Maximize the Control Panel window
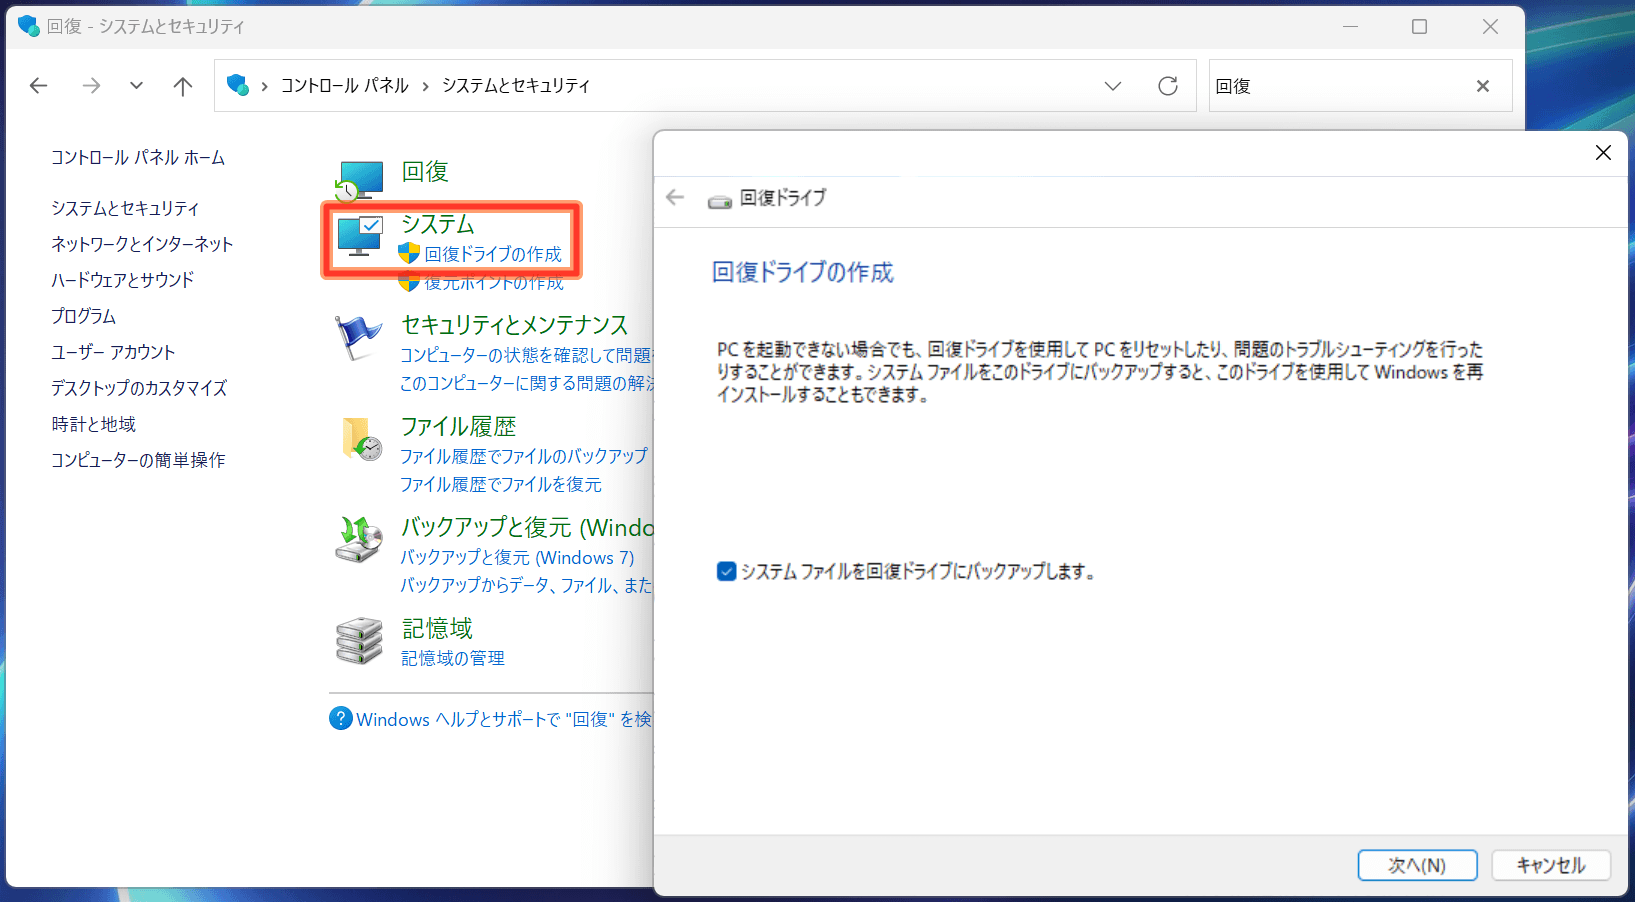 tap(1419, 27)
